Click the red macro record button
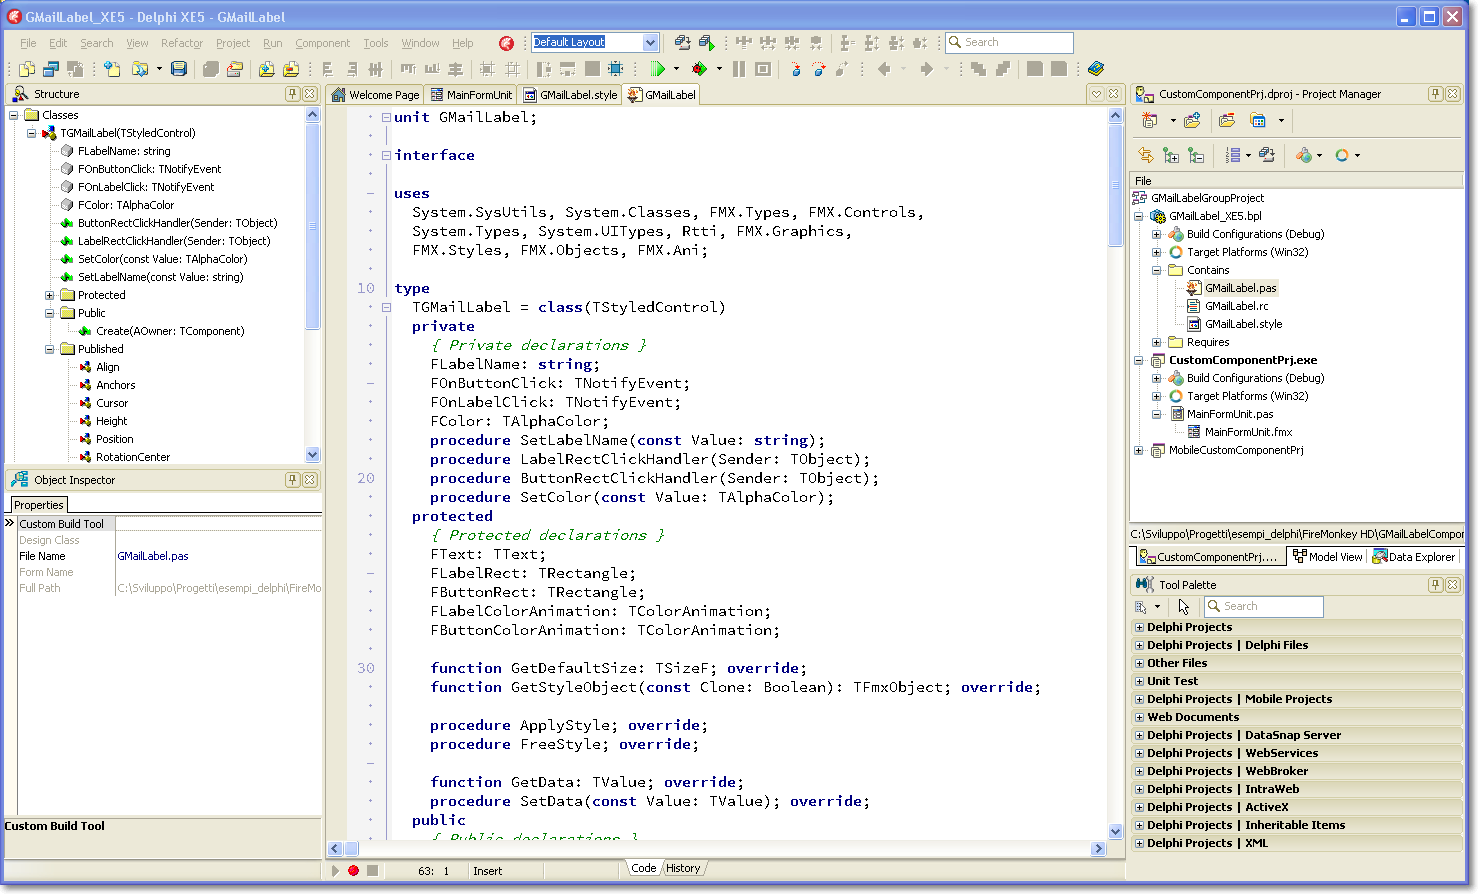This screenshot has height=894, width=1478. coord(353,871)
